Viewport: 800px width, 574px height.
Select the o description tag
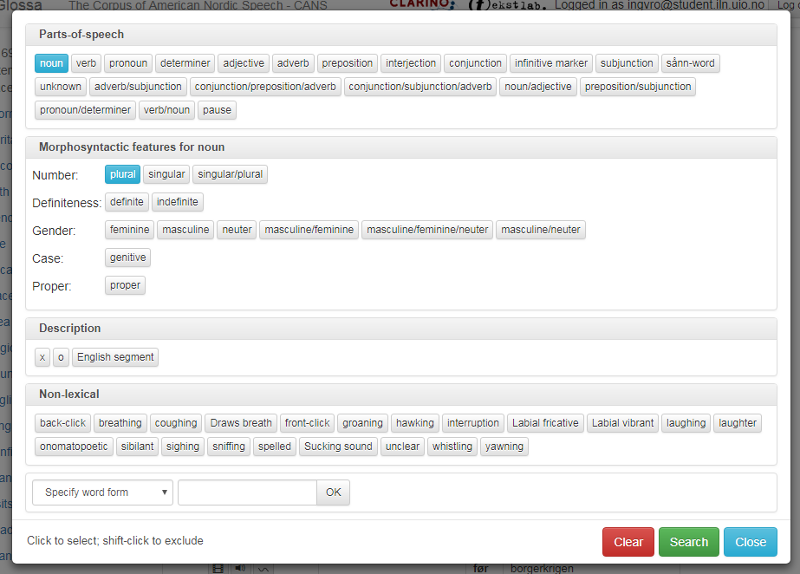61,357
